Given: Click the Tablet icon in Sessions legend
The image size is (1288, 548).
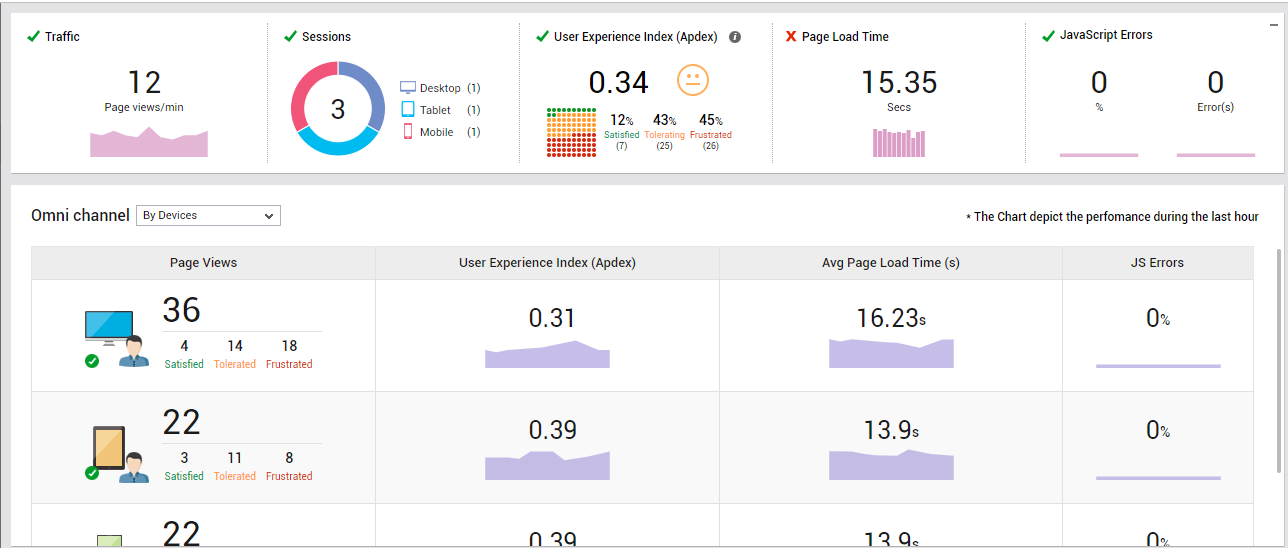Looking at the screenshot, I should (x=407, y=110).
